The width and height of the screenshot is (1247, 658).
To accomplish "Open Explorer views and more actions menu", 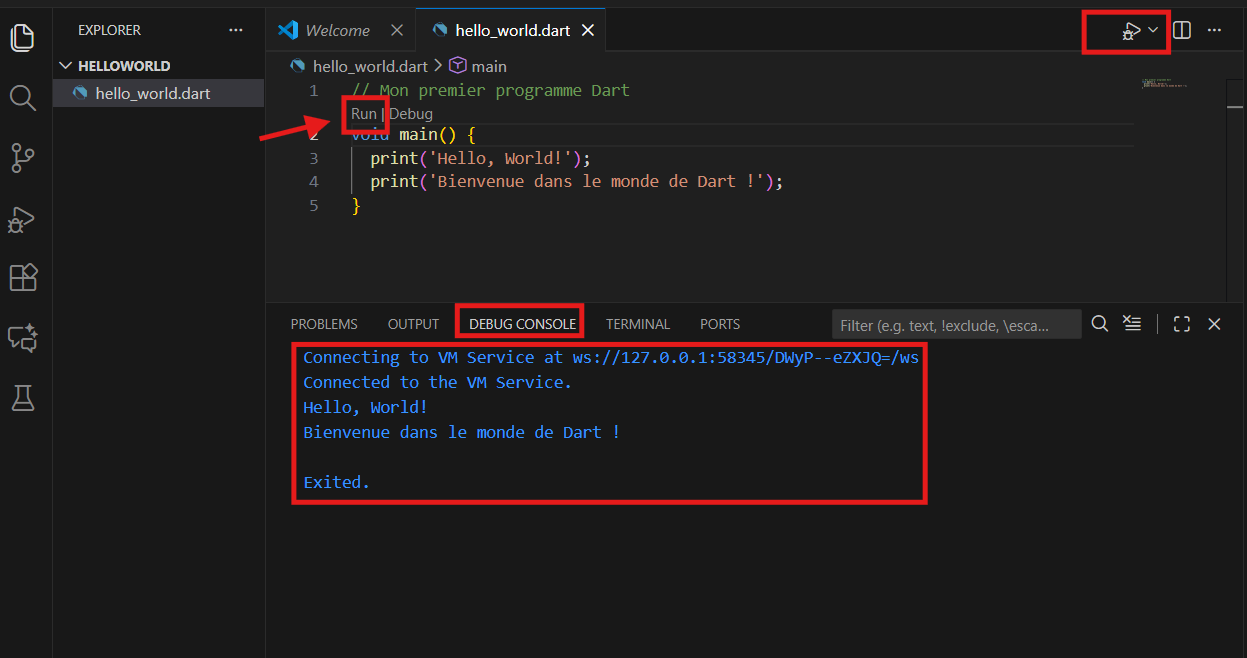I will 236,30.
